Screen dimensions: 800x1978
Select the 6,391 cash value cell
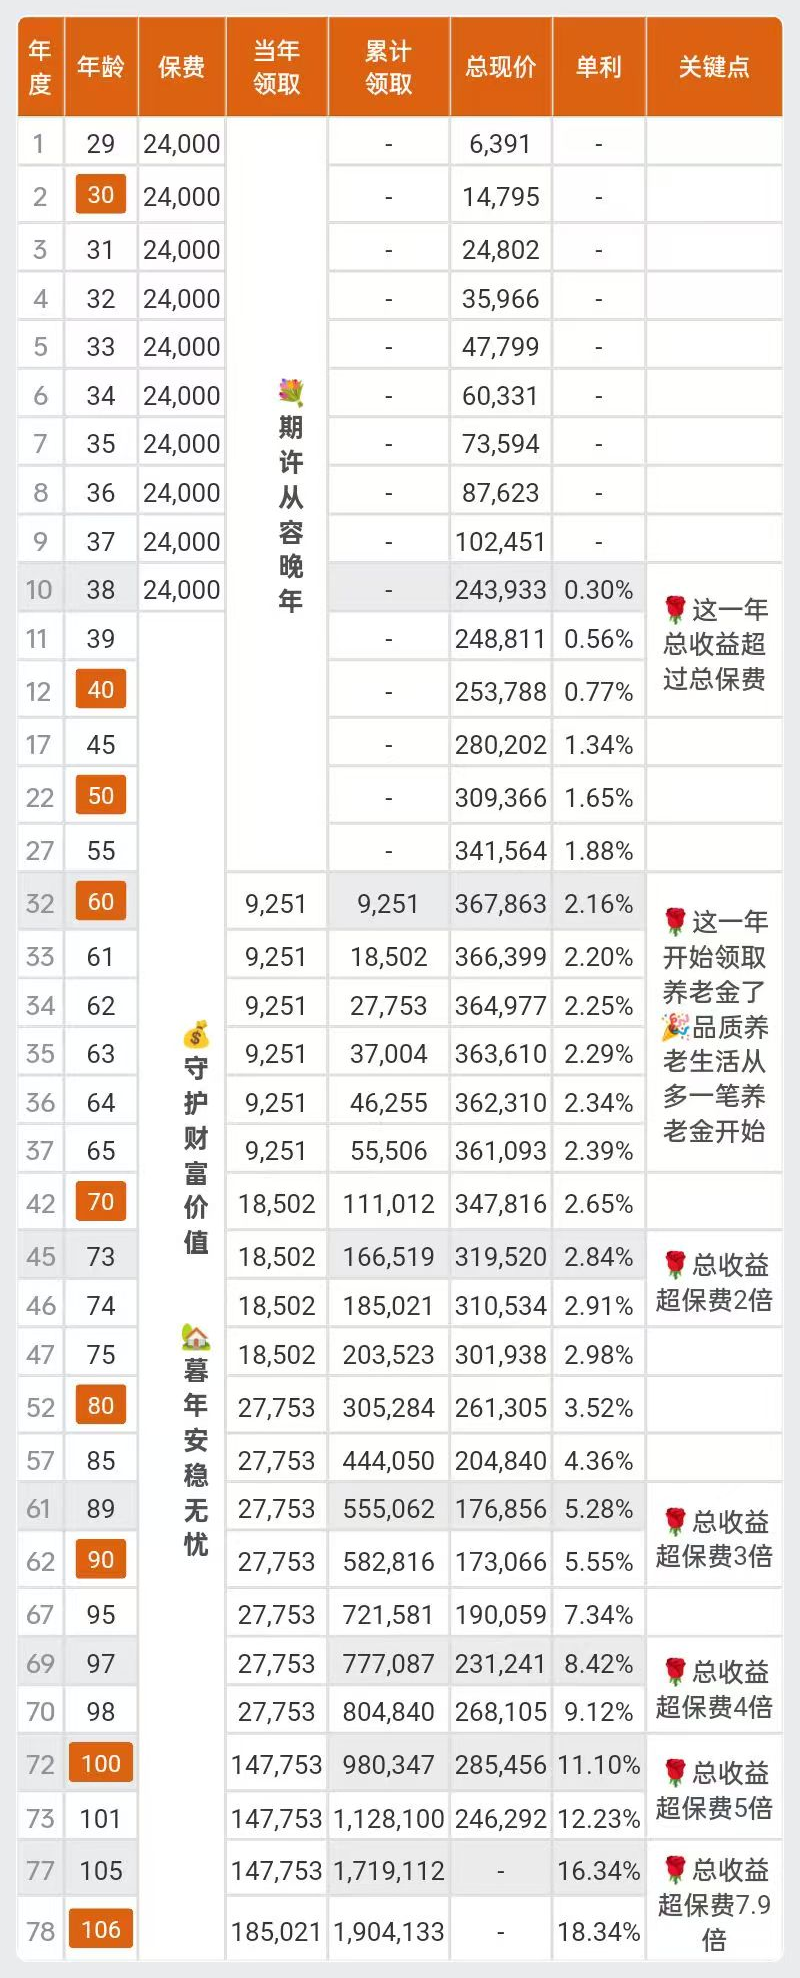pos(500,144)
